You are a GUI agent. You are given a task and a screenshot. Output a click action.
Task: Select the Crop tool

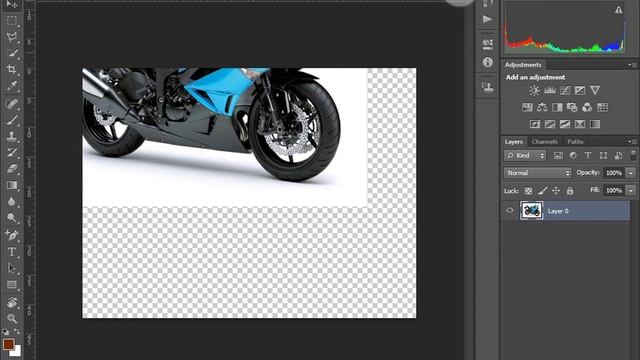tap(12, 69)
